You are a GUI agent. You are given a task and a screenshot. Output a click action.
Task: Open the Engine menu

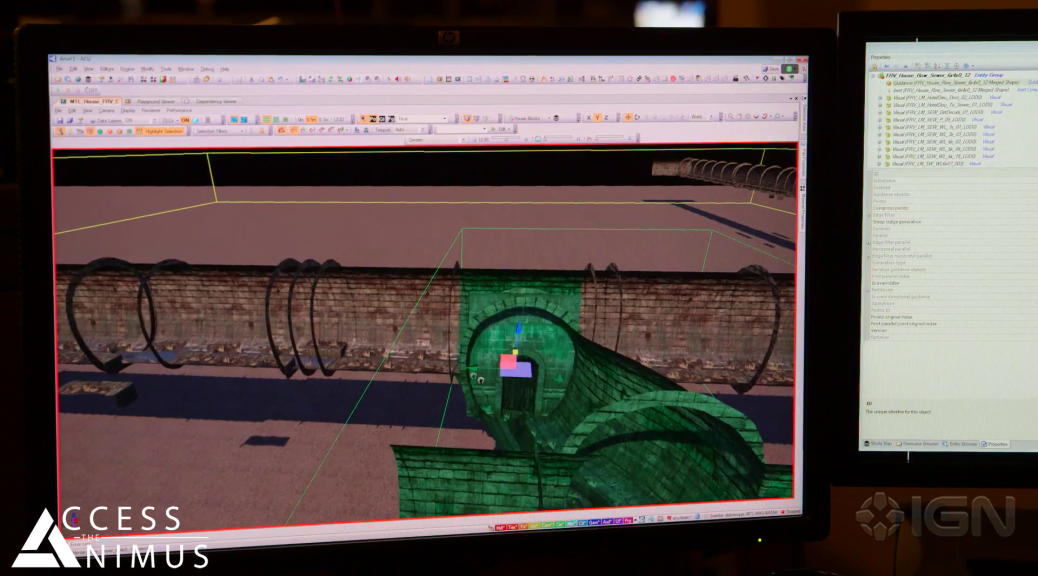127,69
